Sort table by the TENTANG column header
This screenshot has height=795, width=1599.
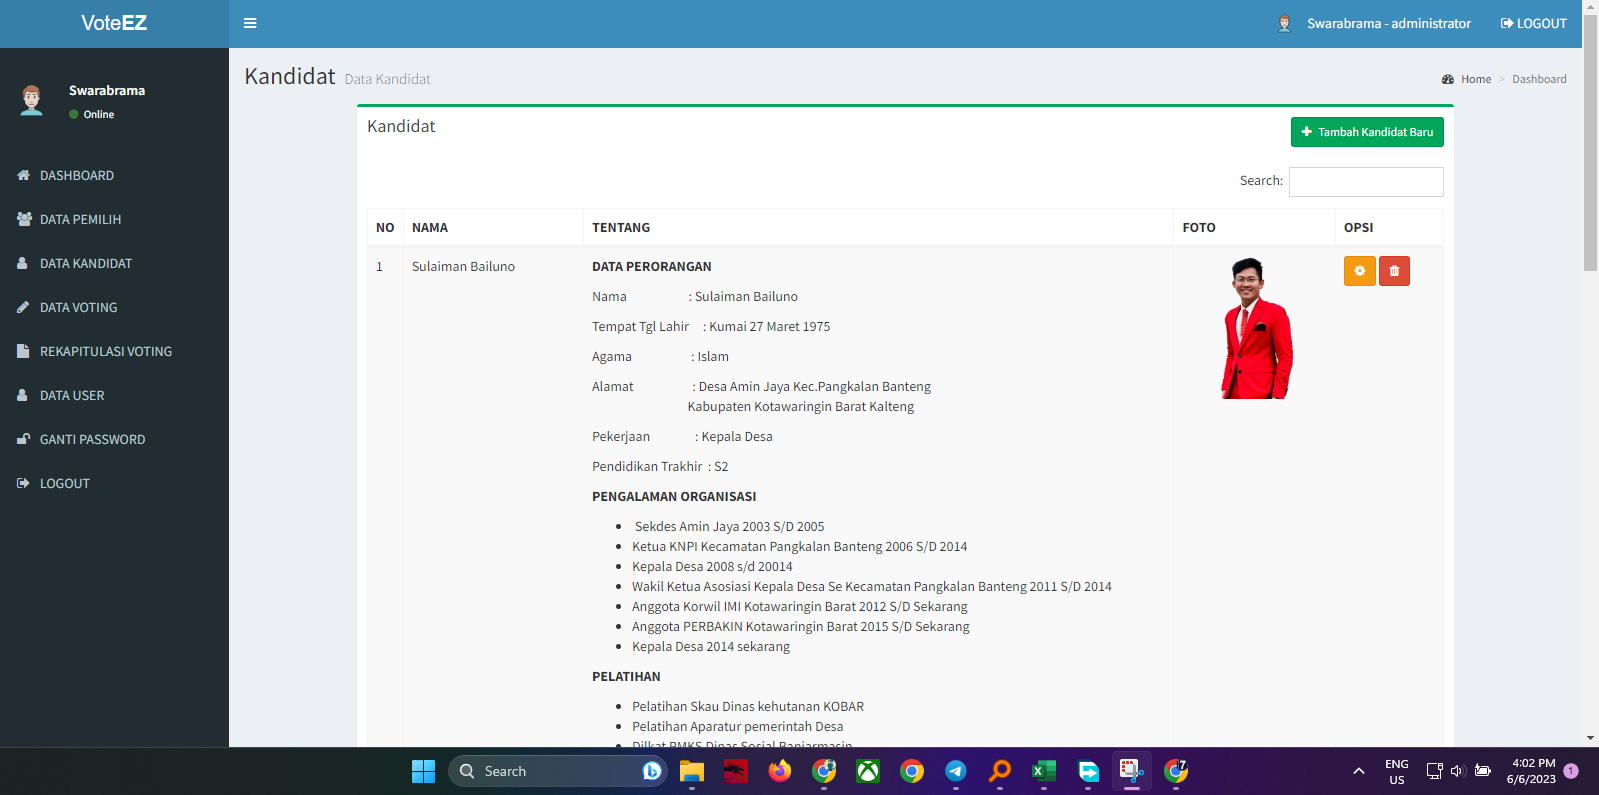(x=878, y=227)
